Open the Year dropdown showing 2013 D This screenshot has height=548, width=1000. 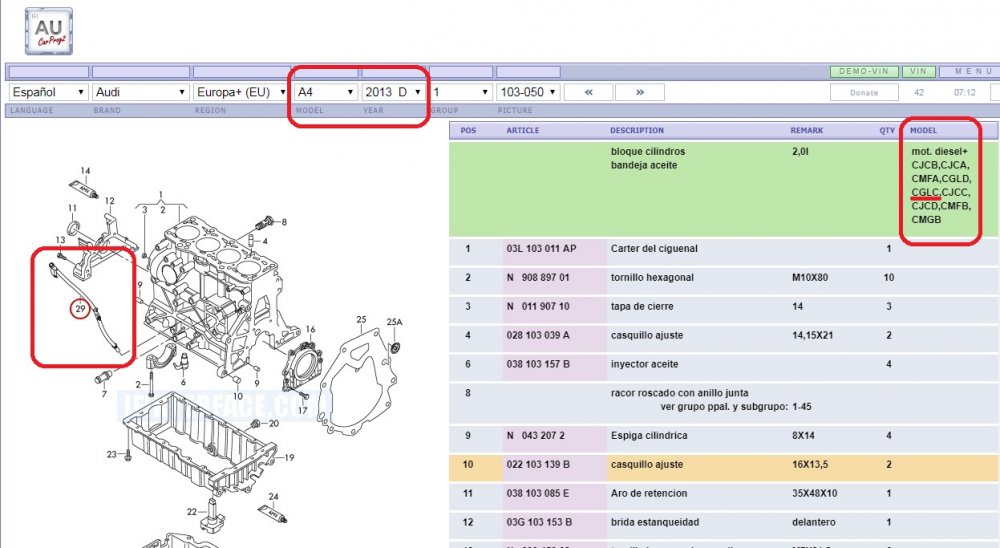(392, 92)
